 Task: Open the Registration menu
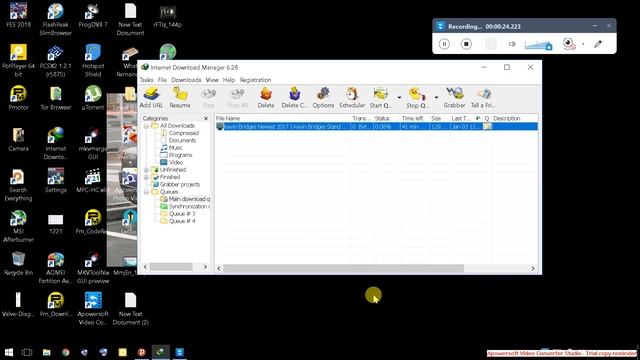(255, 80)
